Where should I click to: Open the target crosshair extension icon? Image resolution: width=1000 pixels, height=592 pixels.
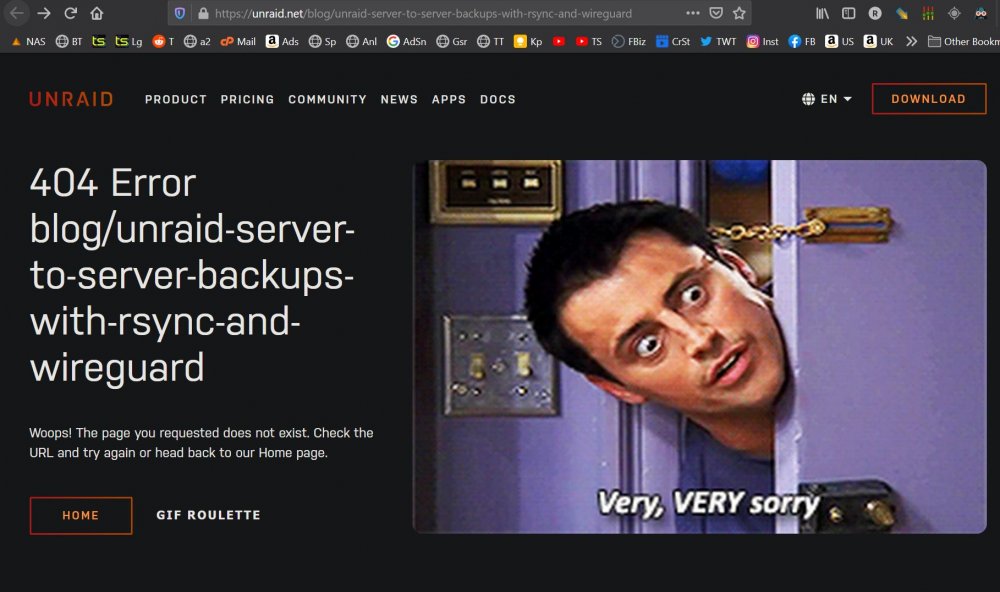954,13
